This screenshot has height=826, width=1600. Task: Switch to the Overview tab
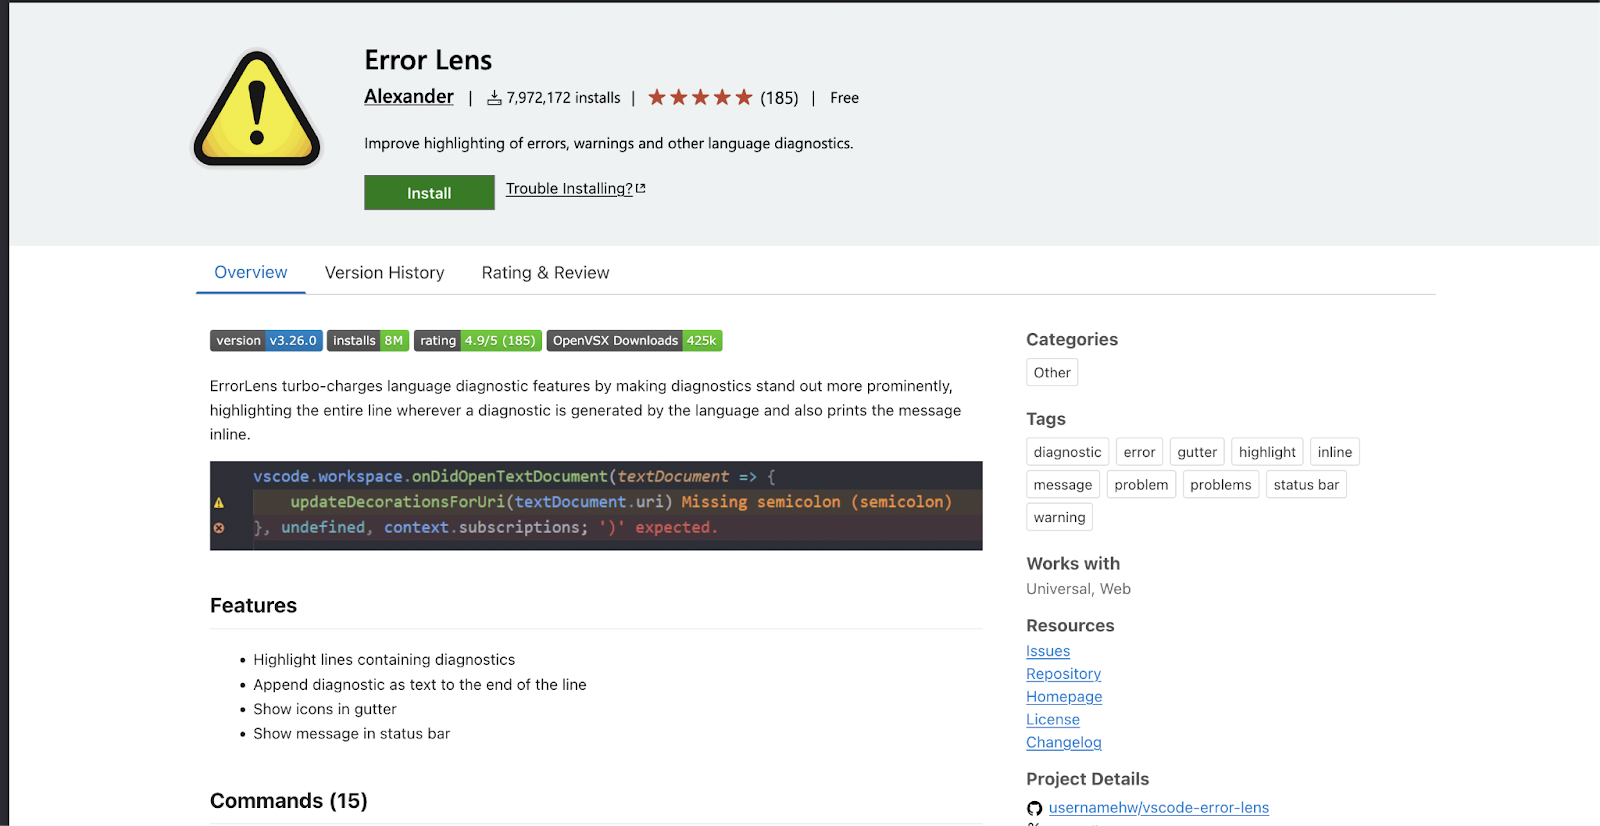(251, 272)
